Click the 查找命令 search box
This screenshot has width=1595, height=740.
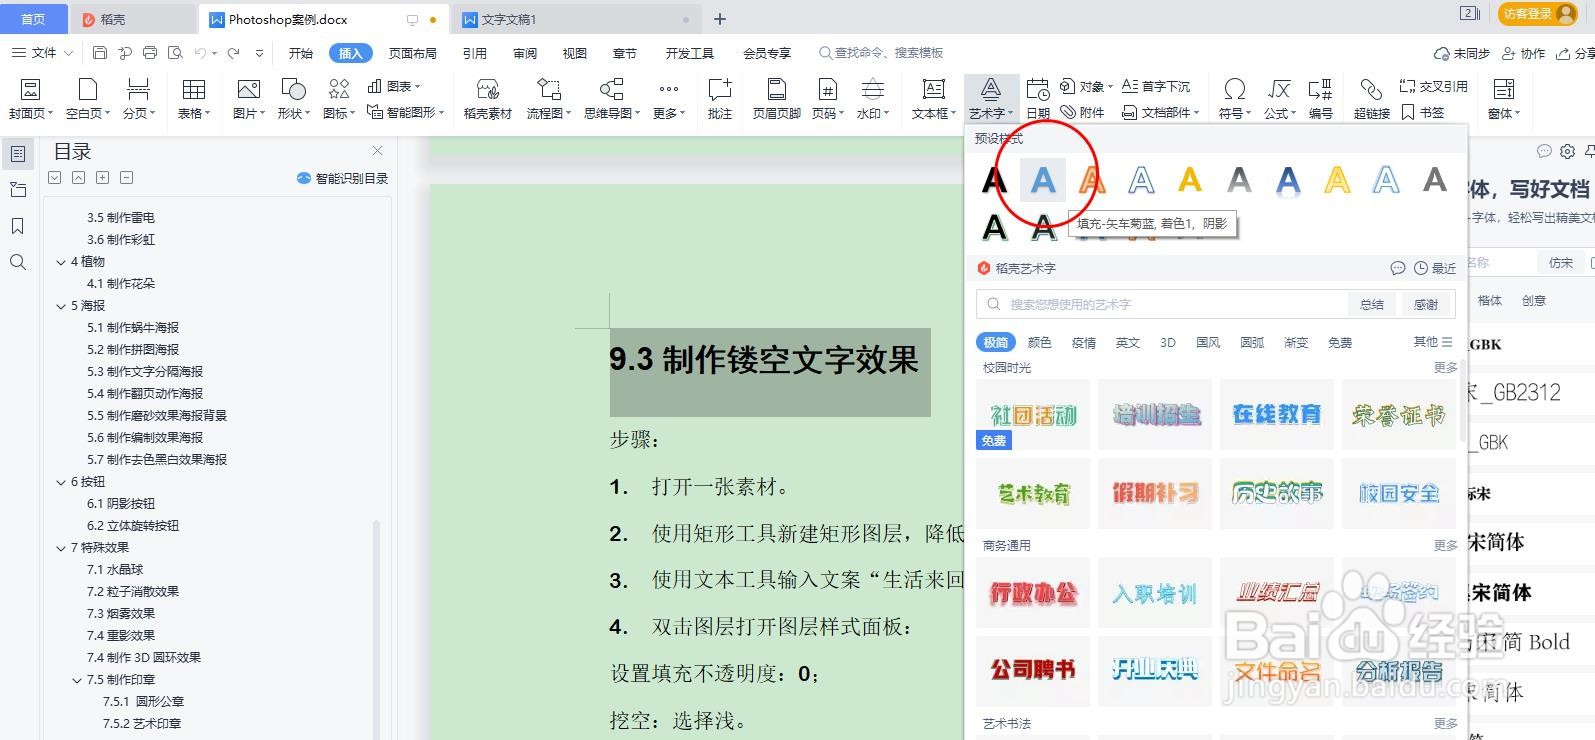tap(881, 53)
